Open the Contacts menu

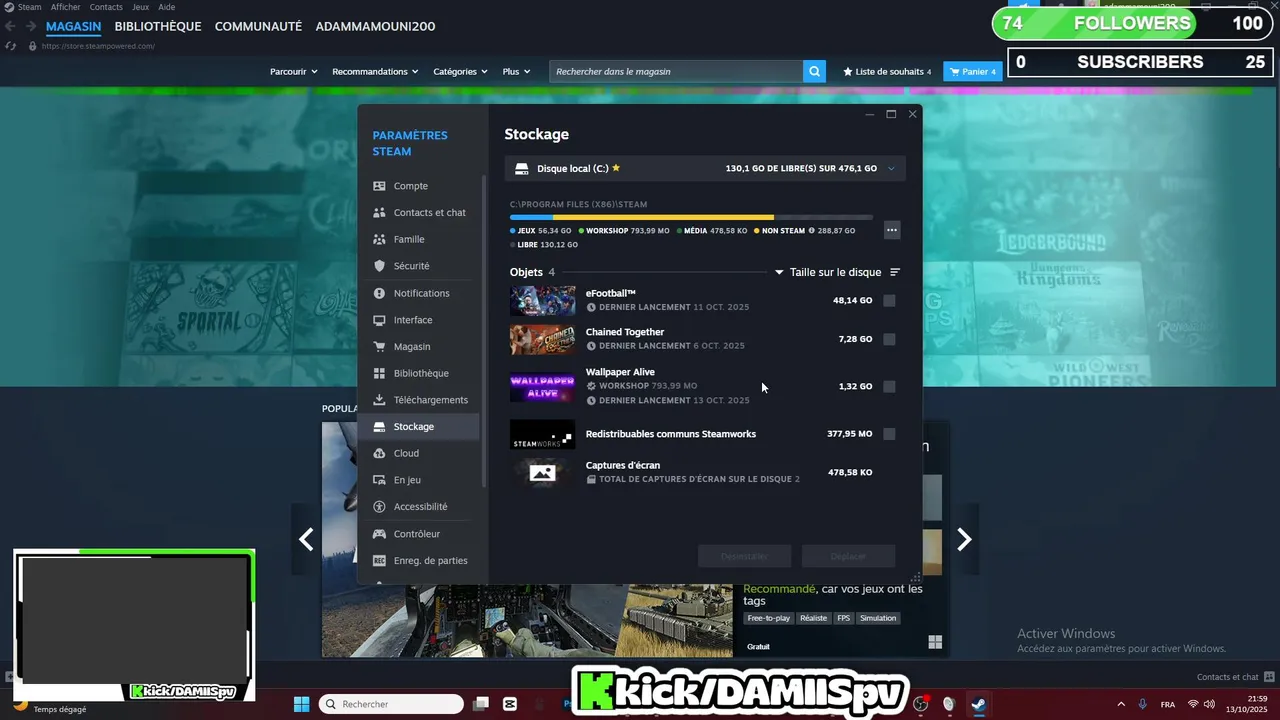tap(106, 7)
